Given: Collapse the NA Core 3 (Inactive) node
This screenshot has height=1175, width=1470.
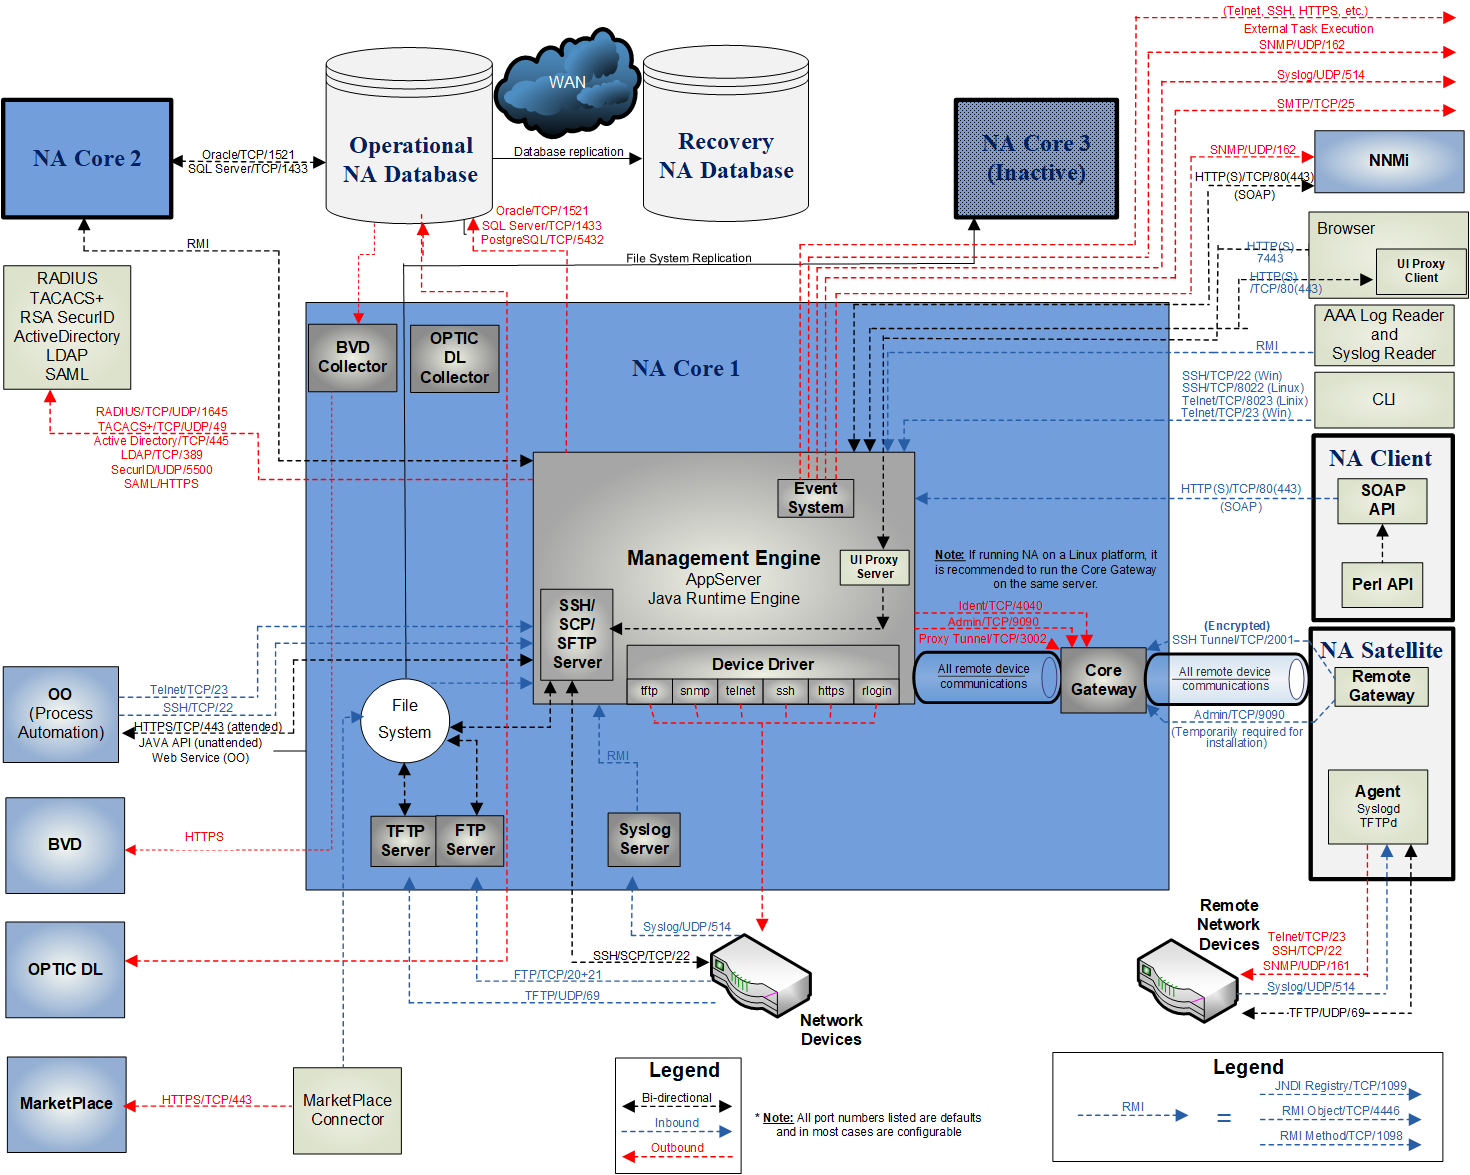Looking at the screenshot, I should click(x=1035, y=158).
